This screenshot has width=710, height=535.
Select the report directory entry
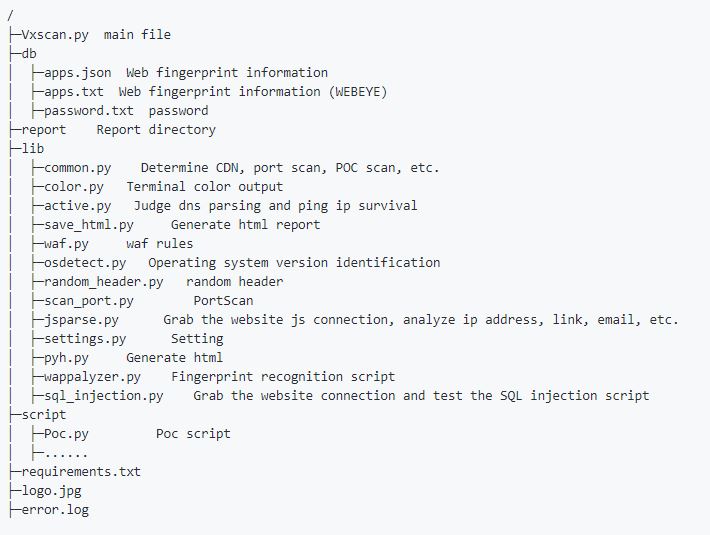[43, 130]
